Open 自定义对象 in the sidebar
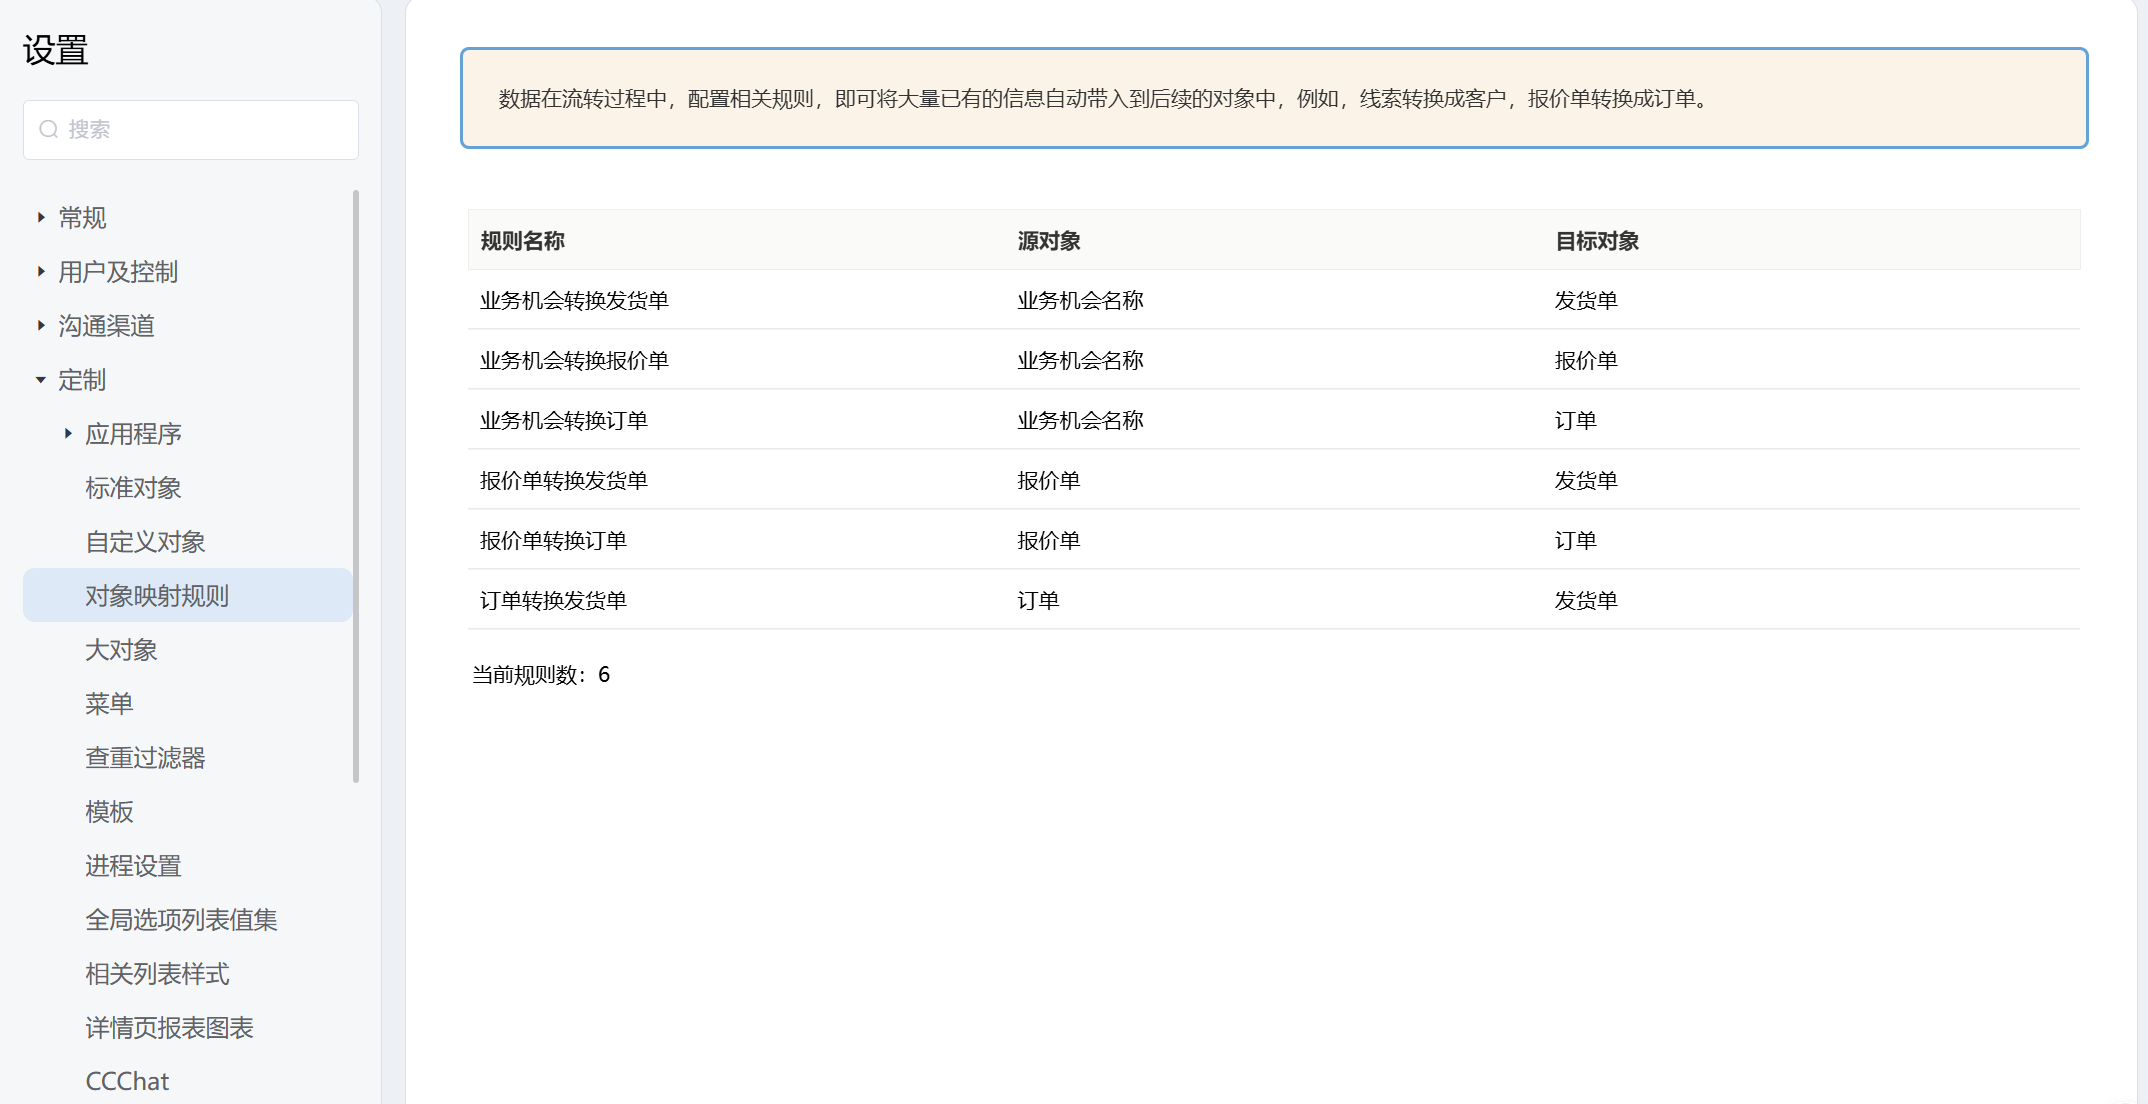This screenshot has height=1104, width=2148. pyautogui.click(x=145, y=542)
